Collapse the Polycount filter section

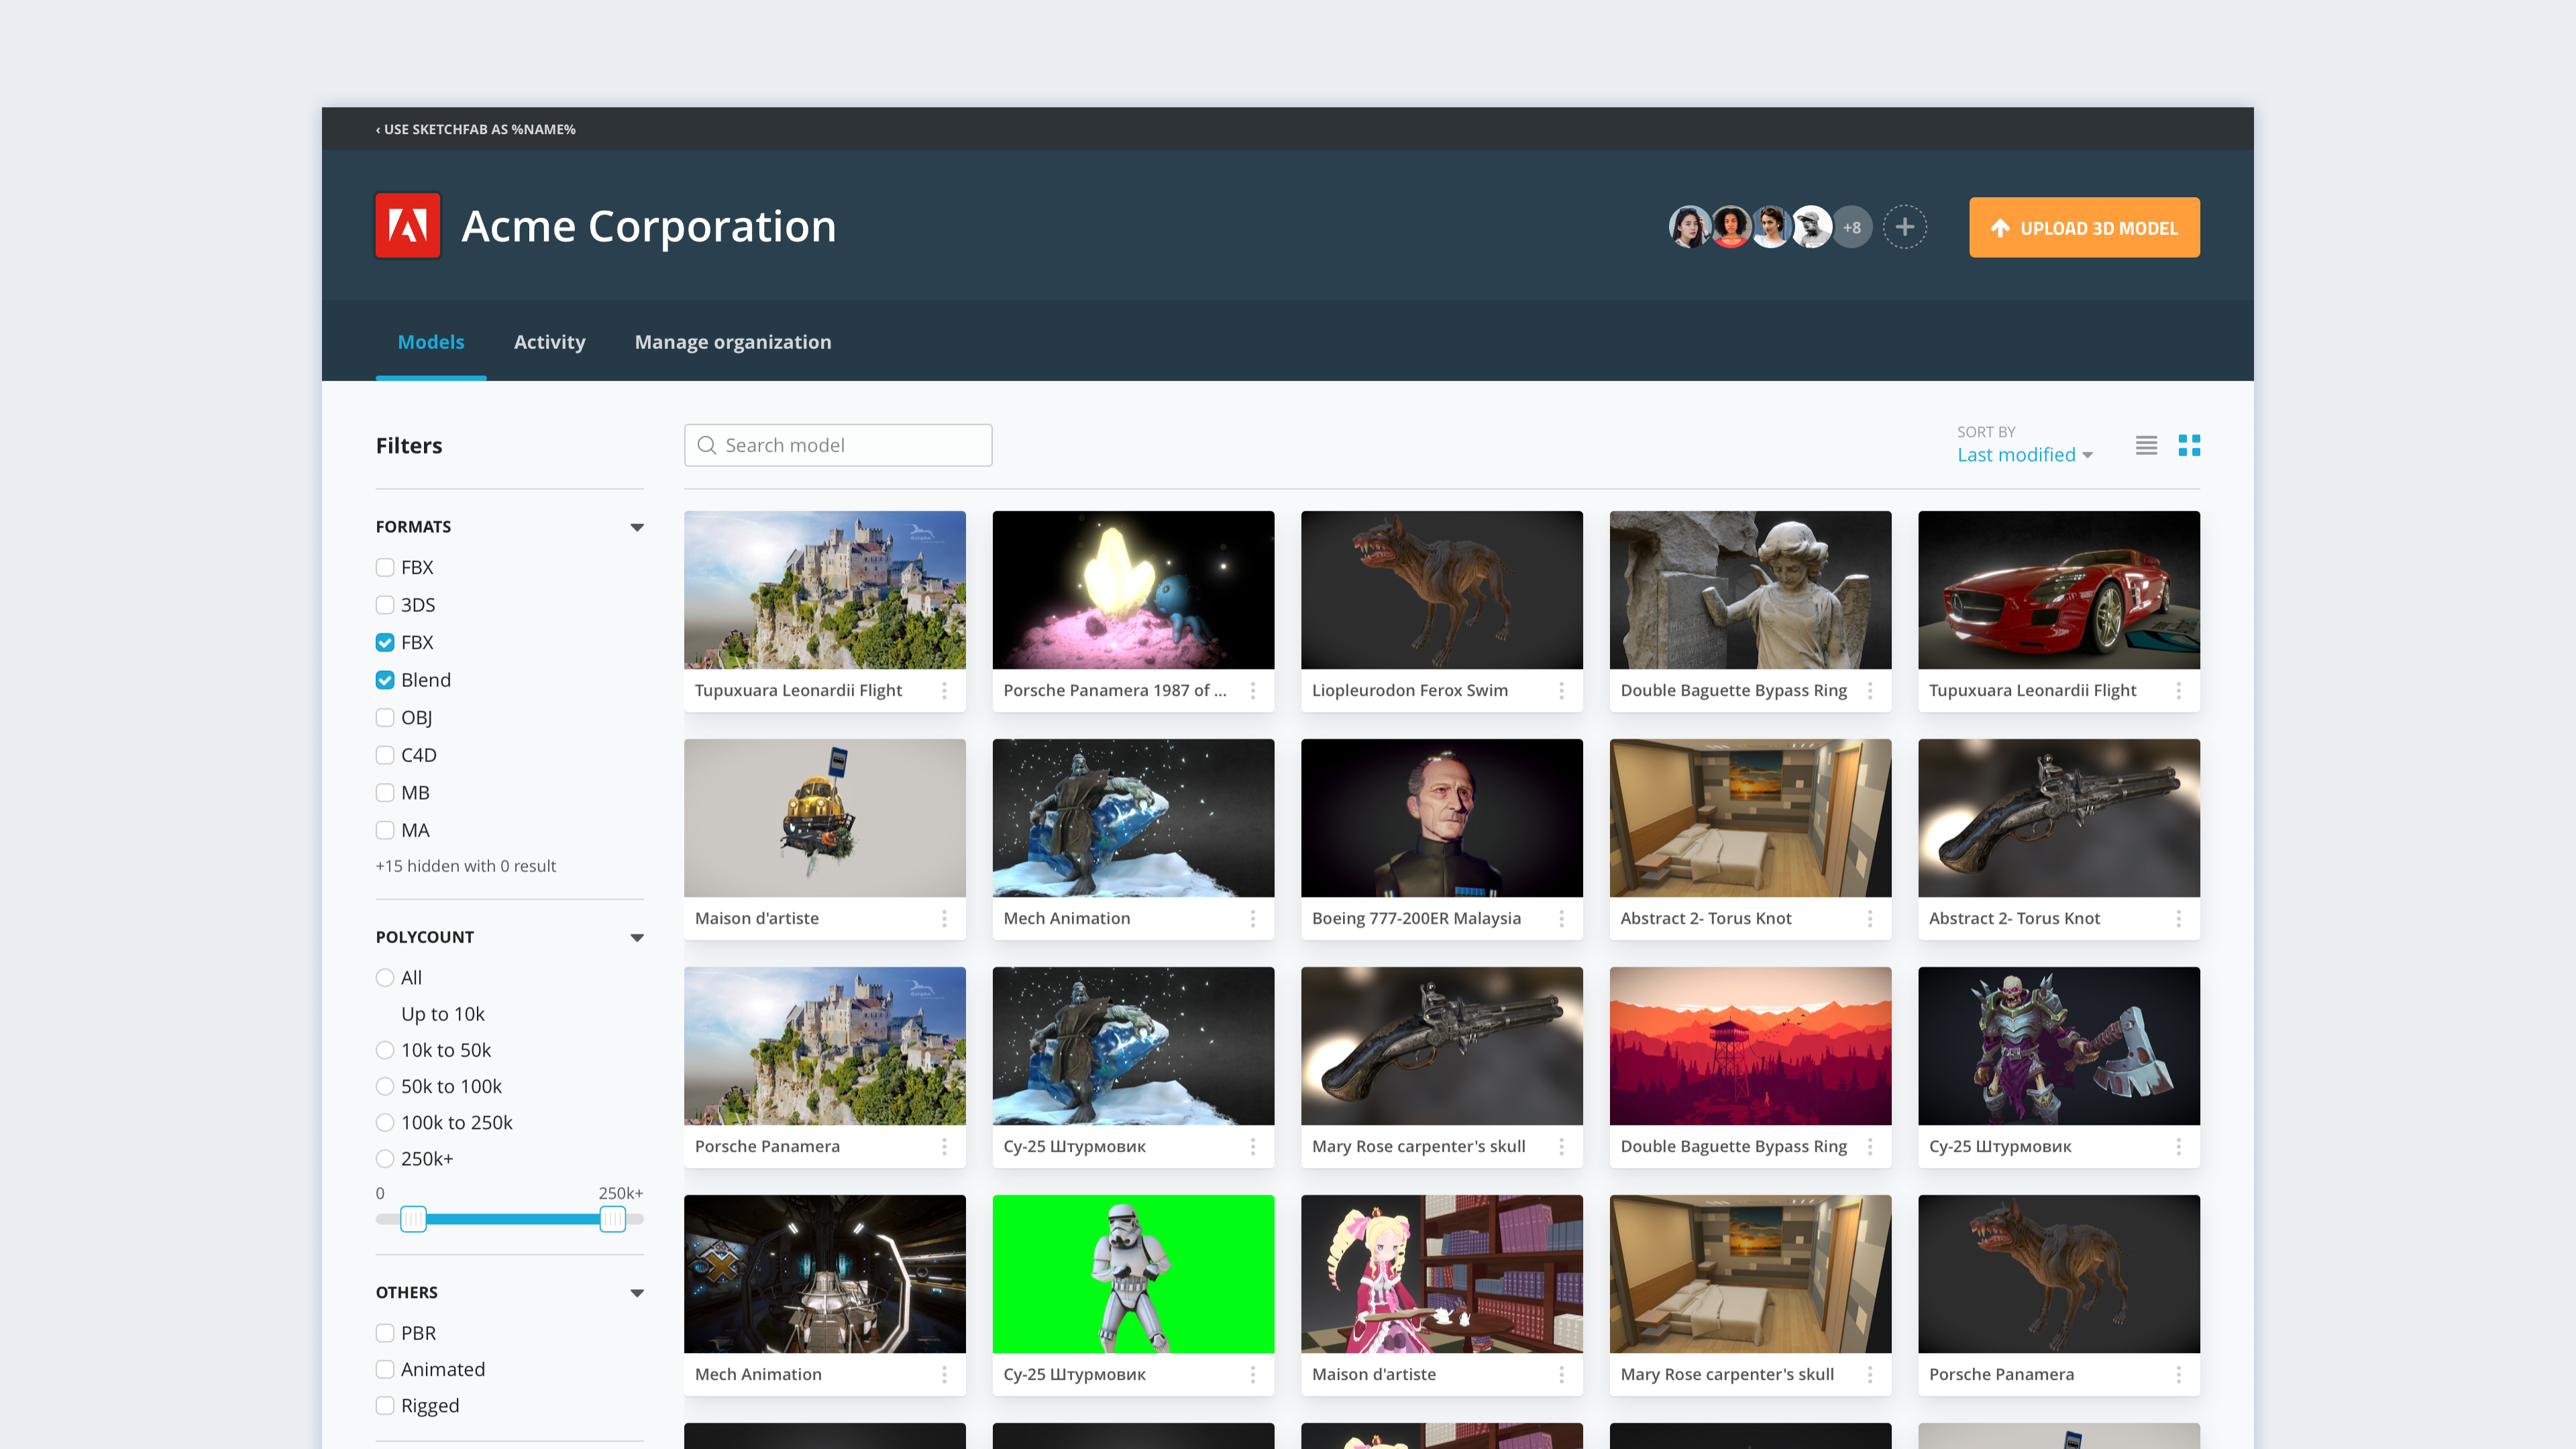[637, 937]
